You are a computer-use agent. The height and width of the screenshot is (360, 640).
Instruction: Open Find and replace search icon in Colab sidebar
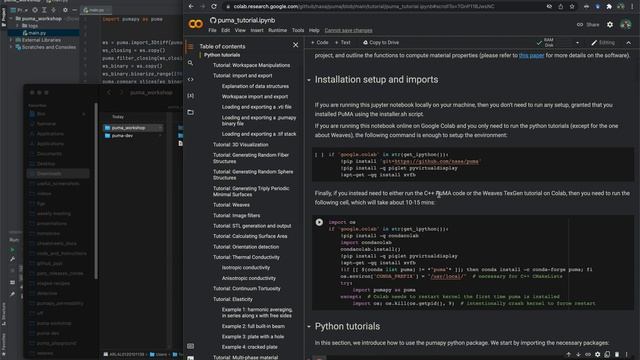pos(190,63)
